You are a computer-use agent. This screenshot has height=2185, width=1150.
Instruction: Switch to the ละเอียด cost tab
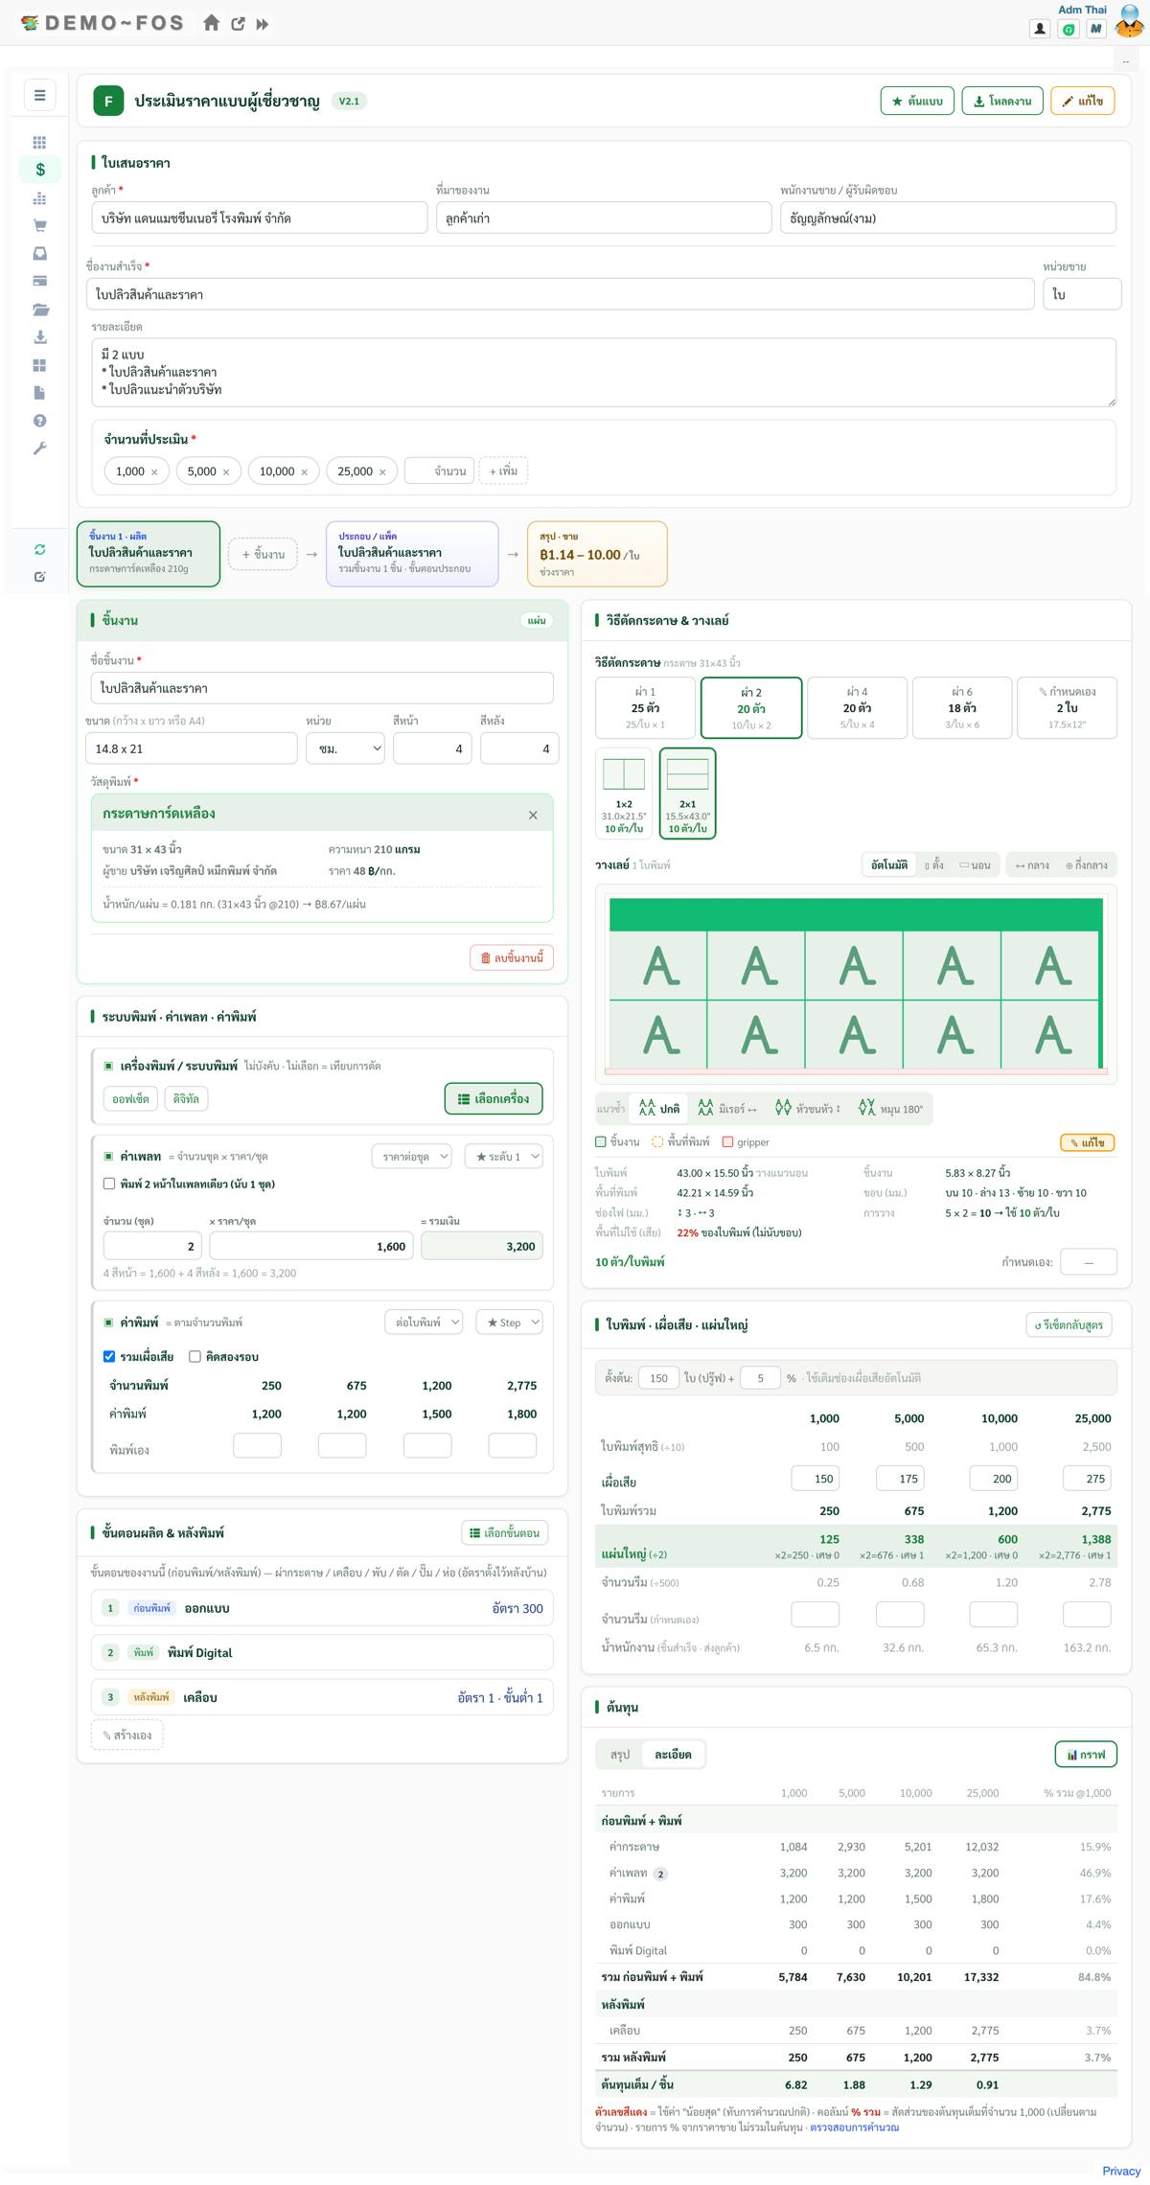click(673, 1754)
